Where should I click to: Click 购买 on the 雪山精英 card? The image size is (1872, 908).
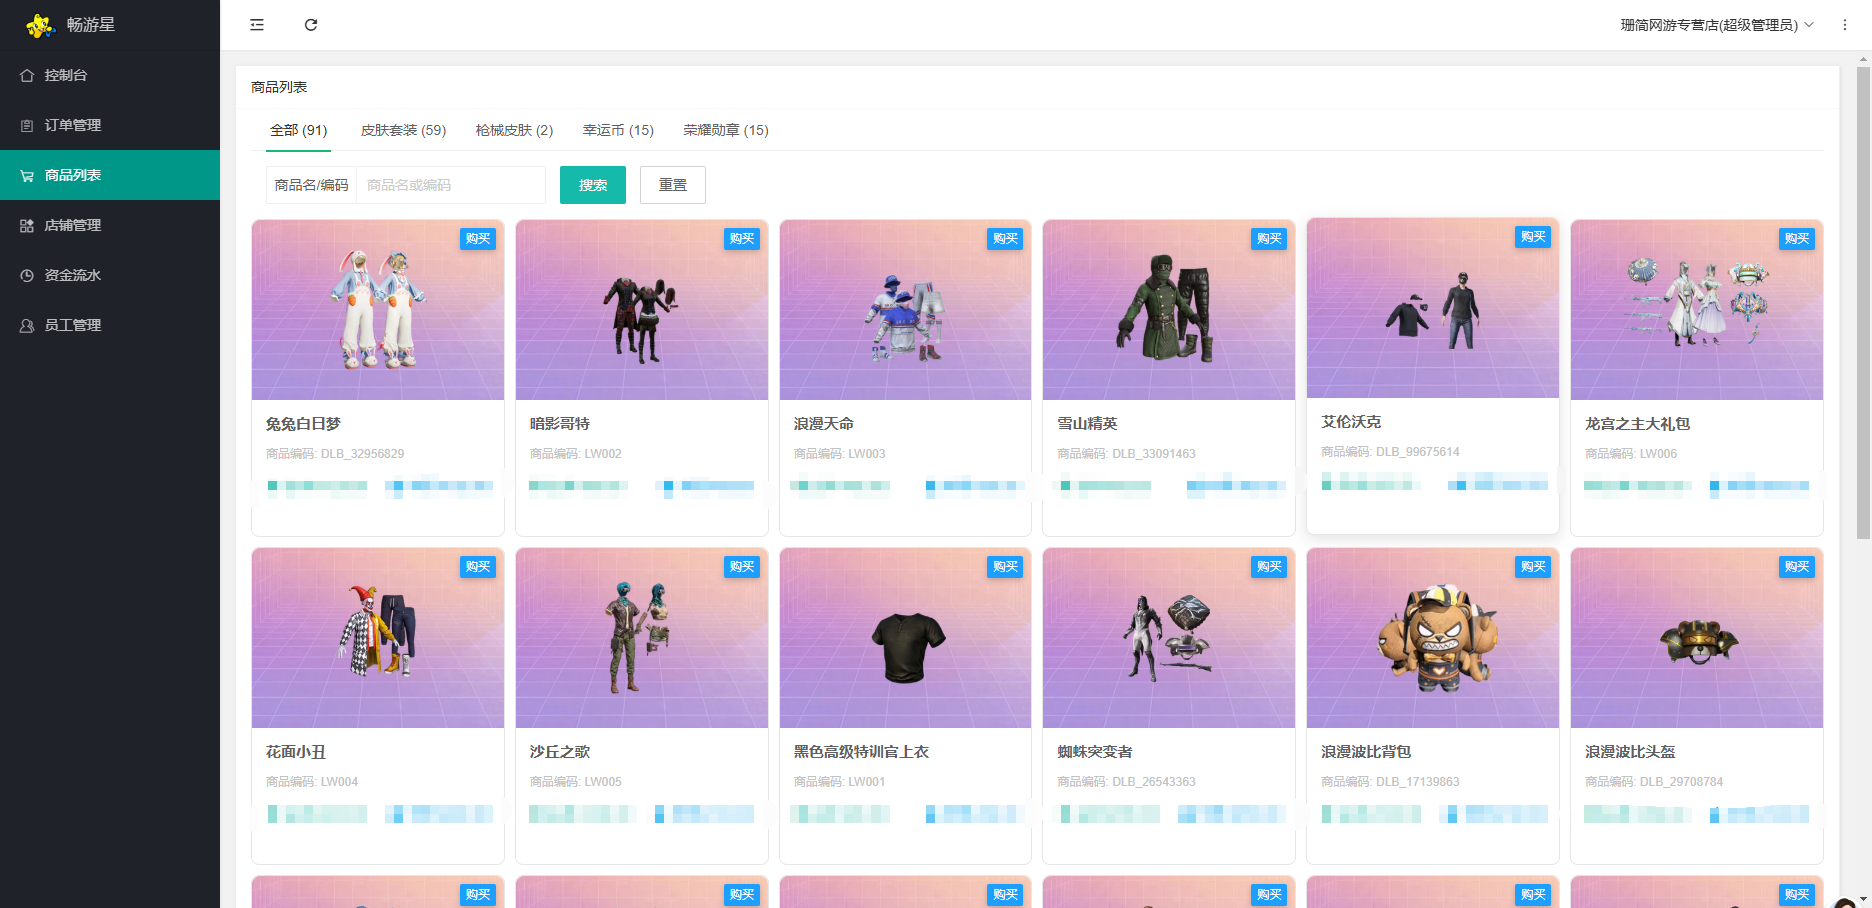pos(1269,239)
